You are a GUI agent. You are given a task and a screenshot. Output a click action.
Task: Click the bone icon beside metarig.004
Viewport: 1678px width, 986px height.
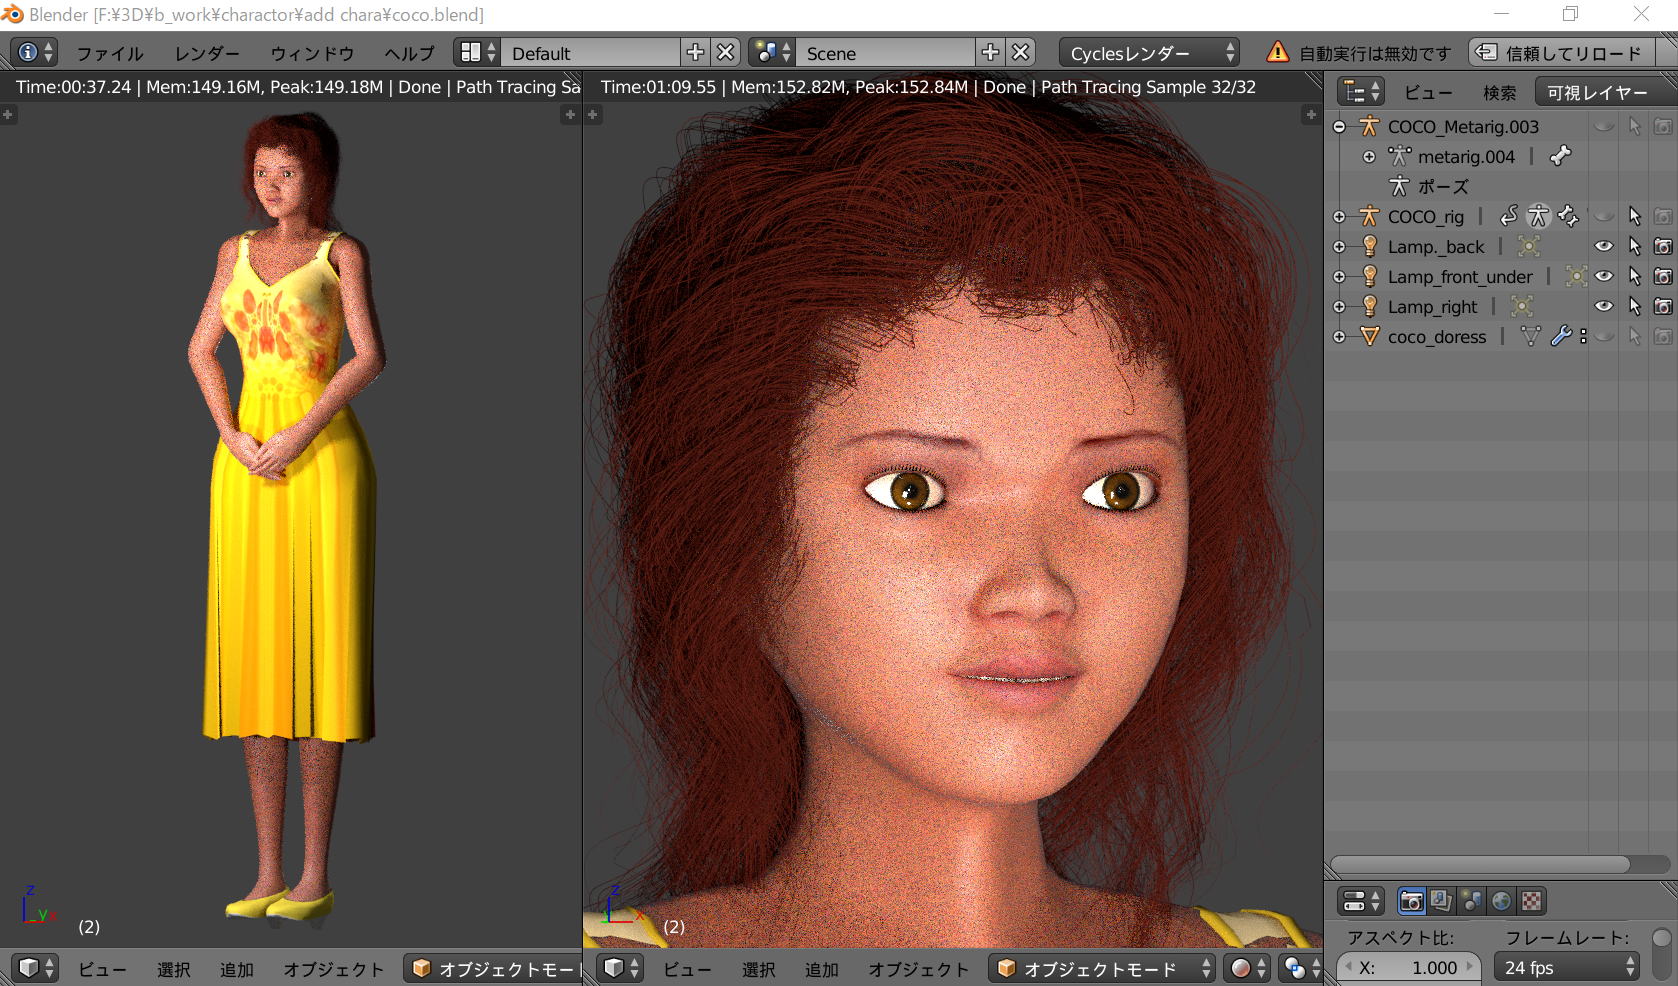pos(1560,156)
